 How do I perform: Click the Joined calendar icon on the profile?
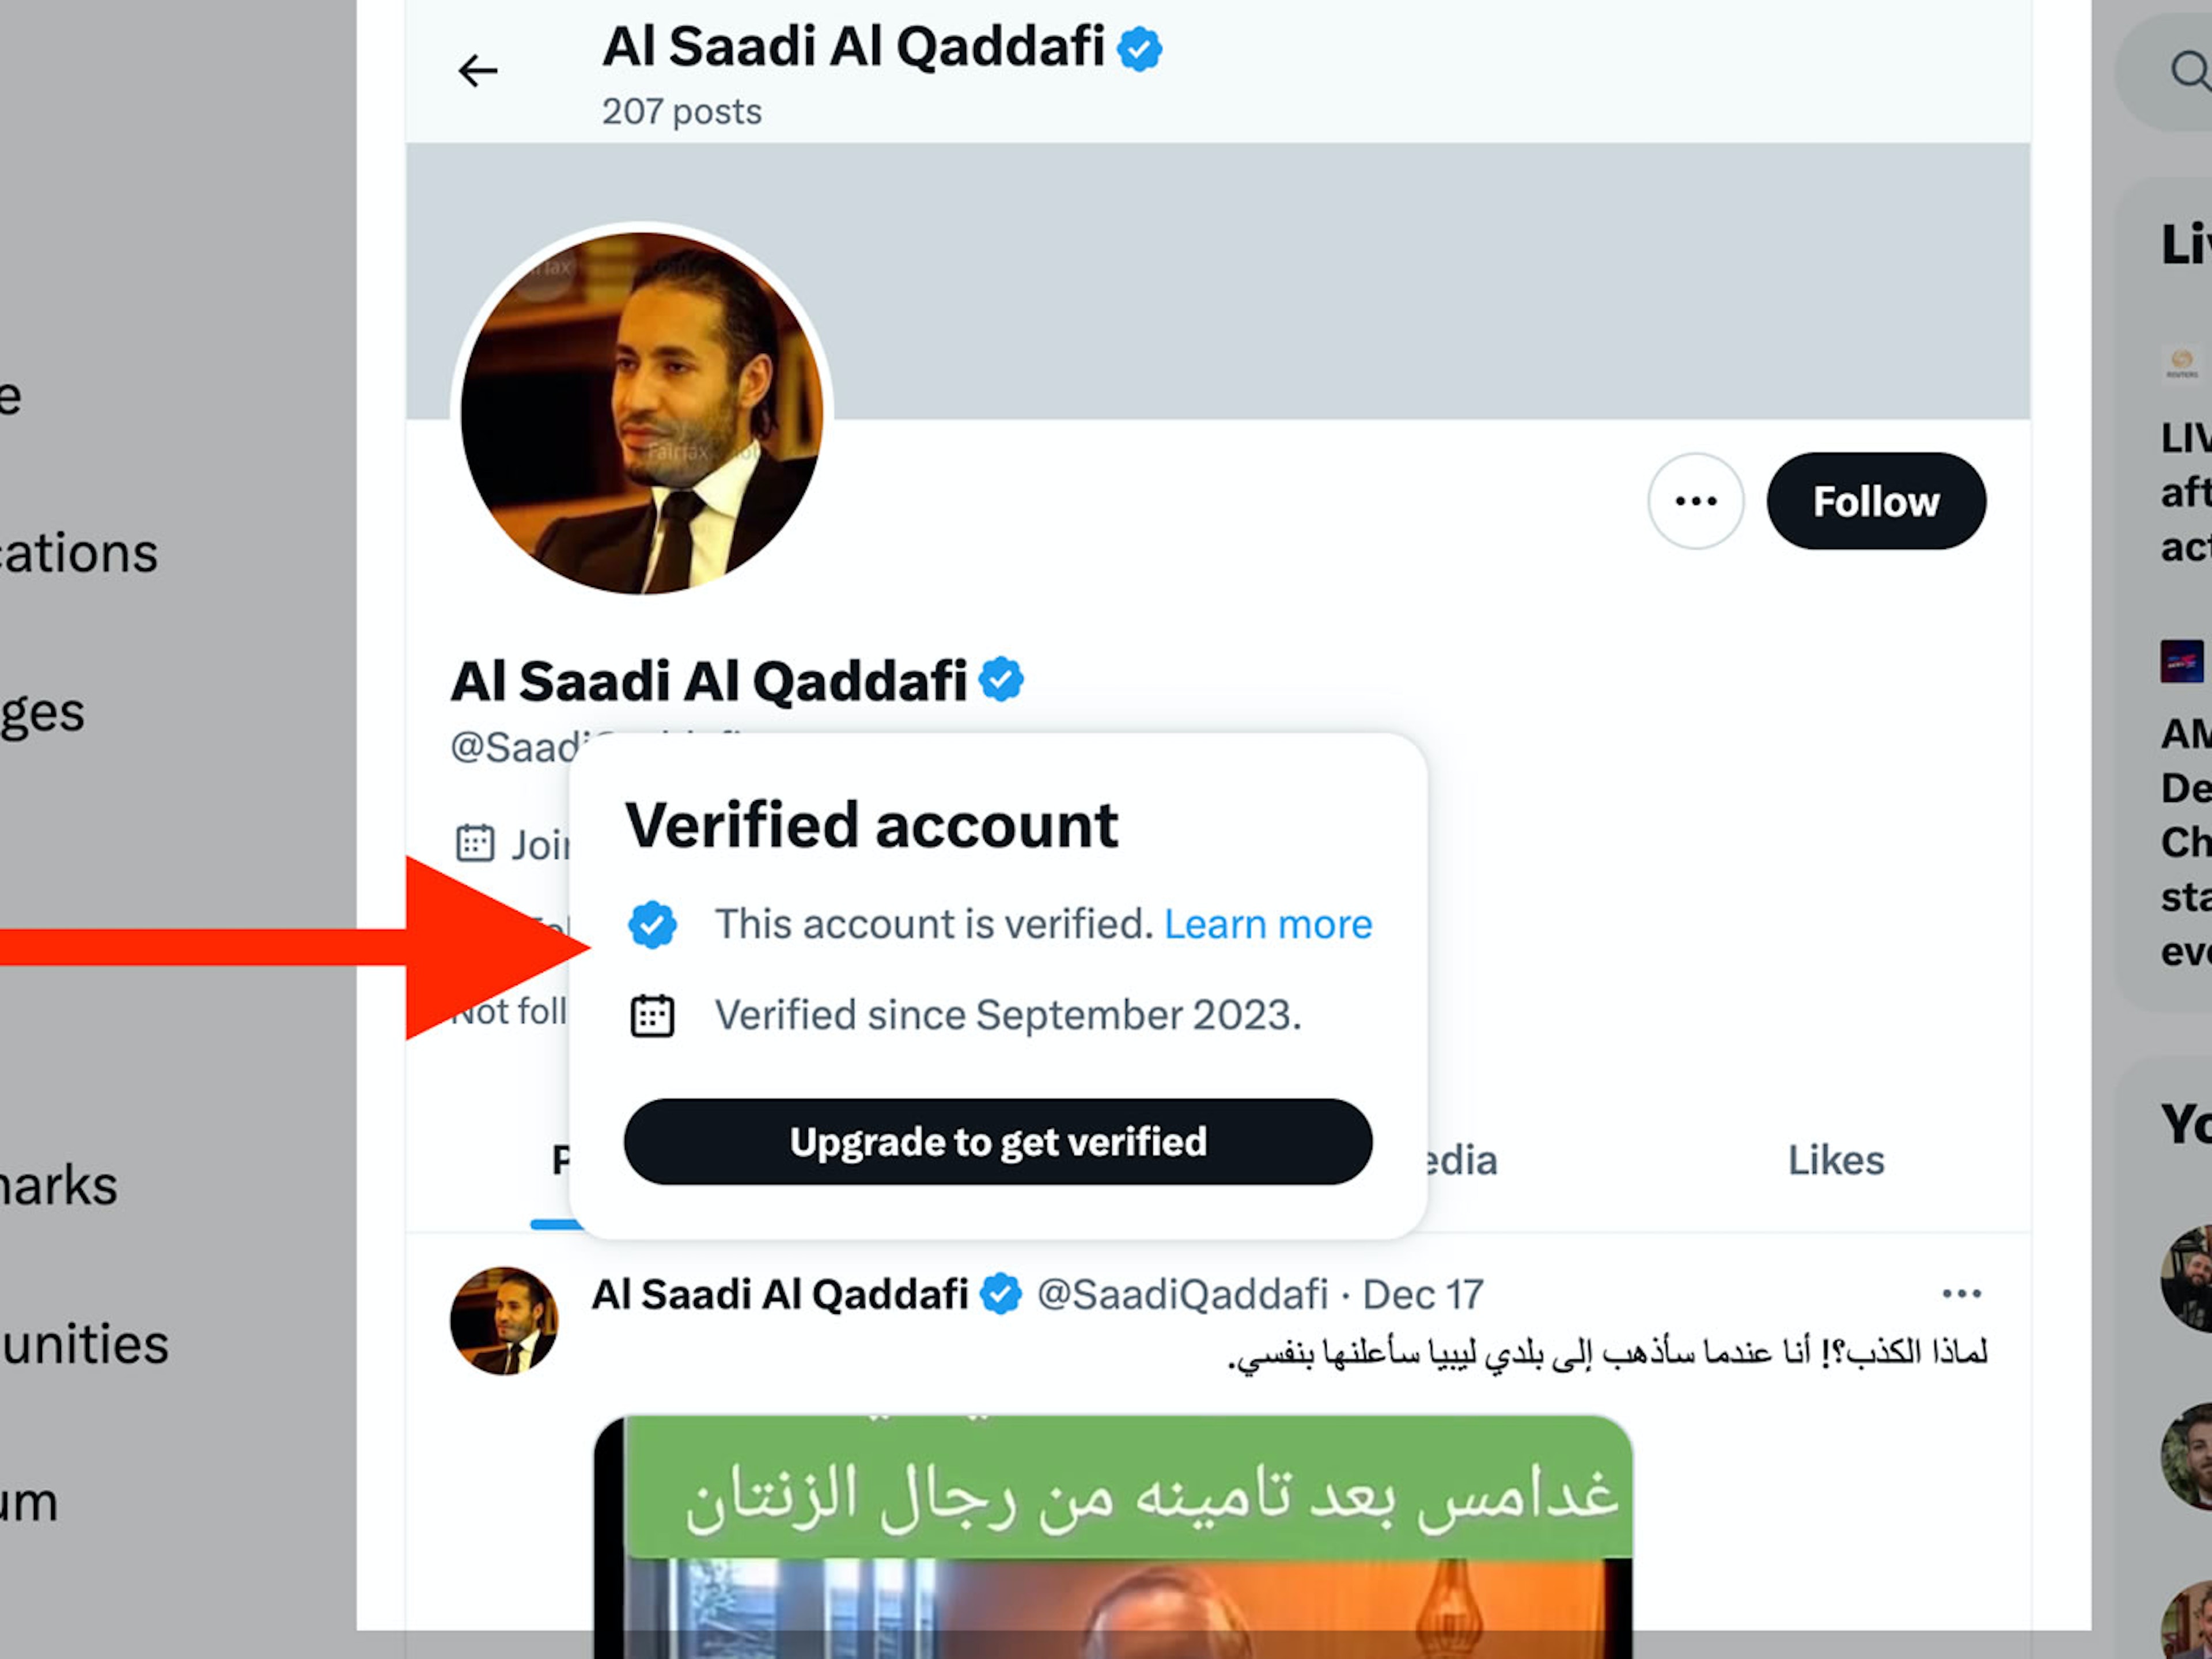tap(475, 843)
